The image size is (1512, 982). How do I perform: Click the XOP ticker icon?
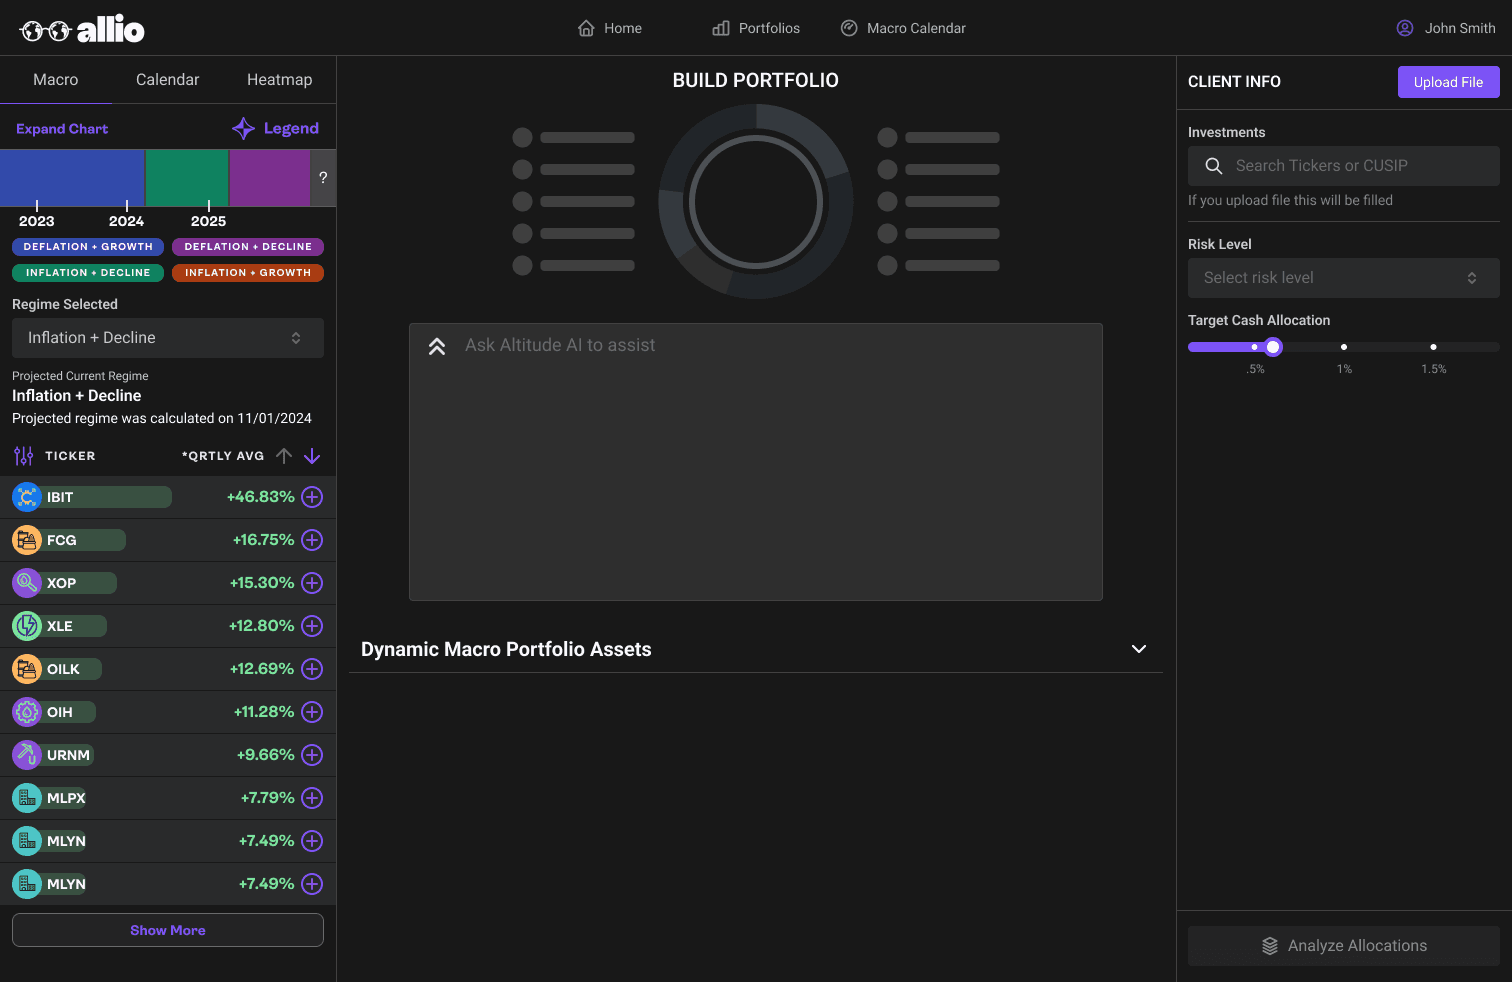pyautogui.click(x=27, y=583)
